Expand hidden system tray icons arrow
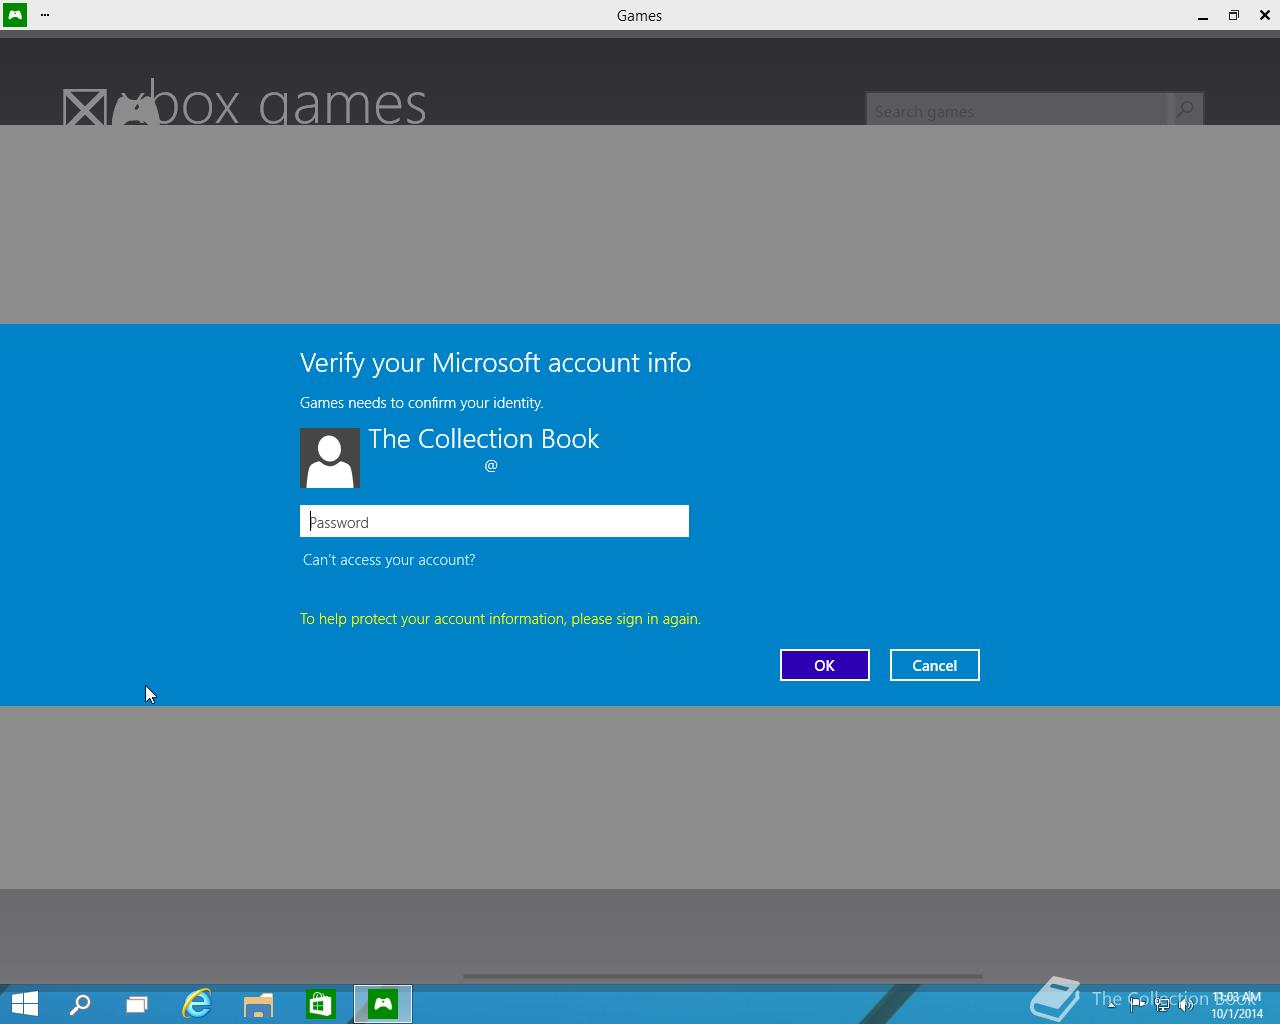Image resolution: width=1280 pixels, height=1024 pixels. pyautogui.click(x=1111, y=1004)
